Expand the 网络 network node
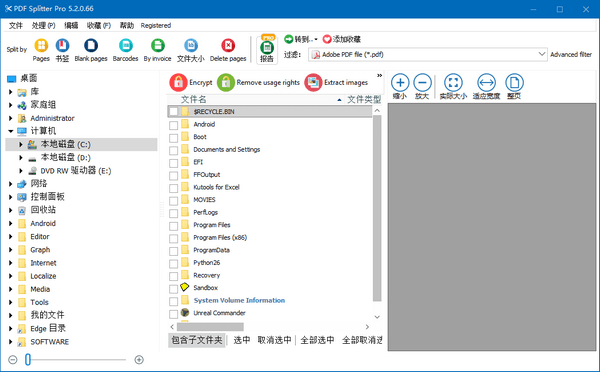 (x=11, y=184)
